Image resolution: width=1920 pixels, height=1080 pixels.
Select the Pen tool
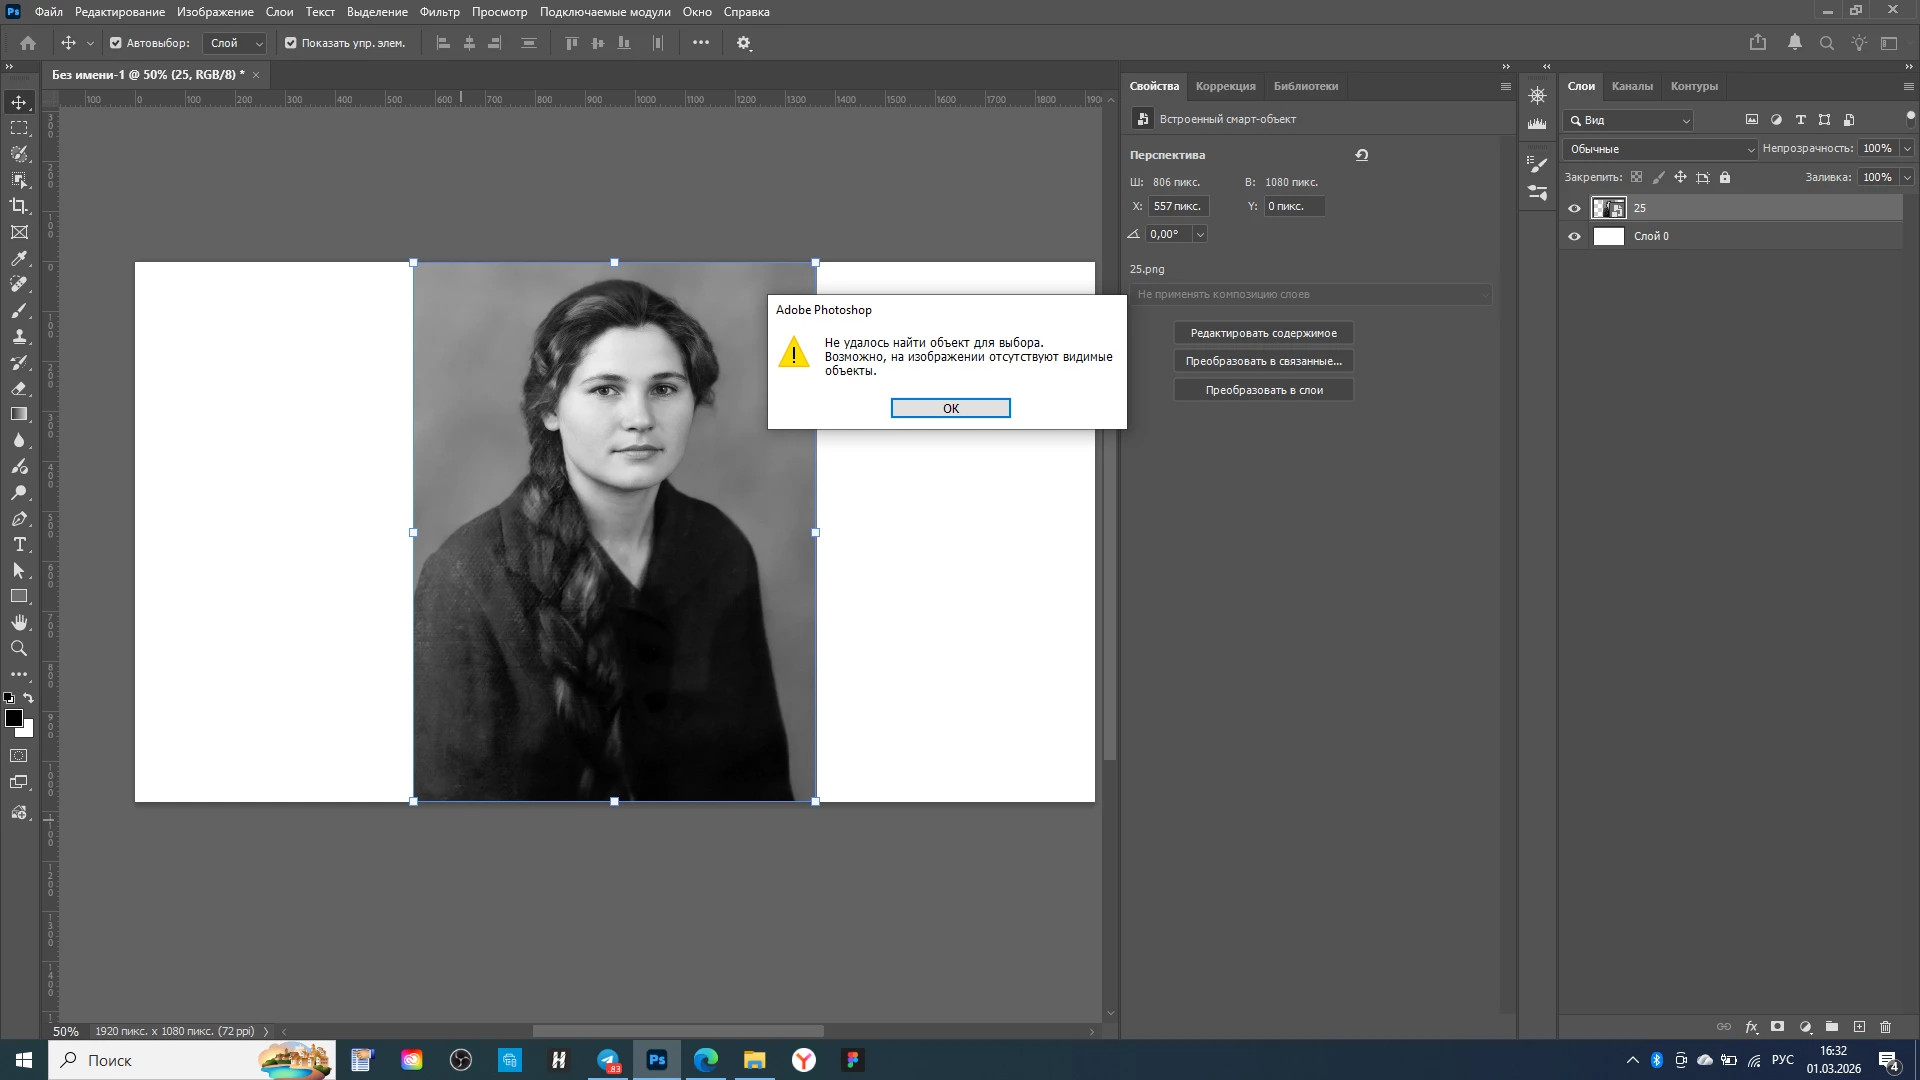click(19, 519)
